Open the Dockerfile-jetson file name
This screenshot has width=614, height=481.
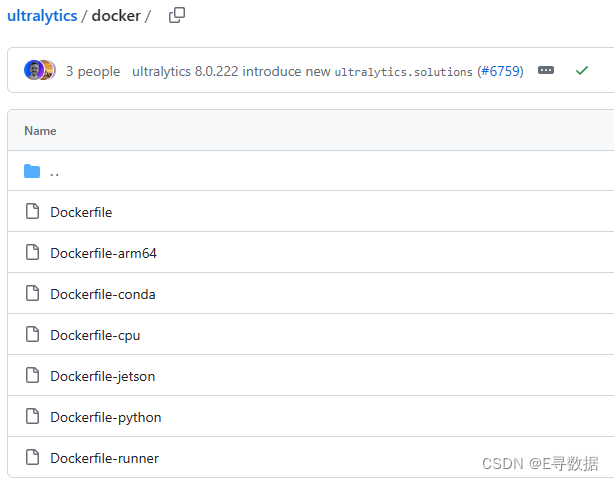click(103, 376)
